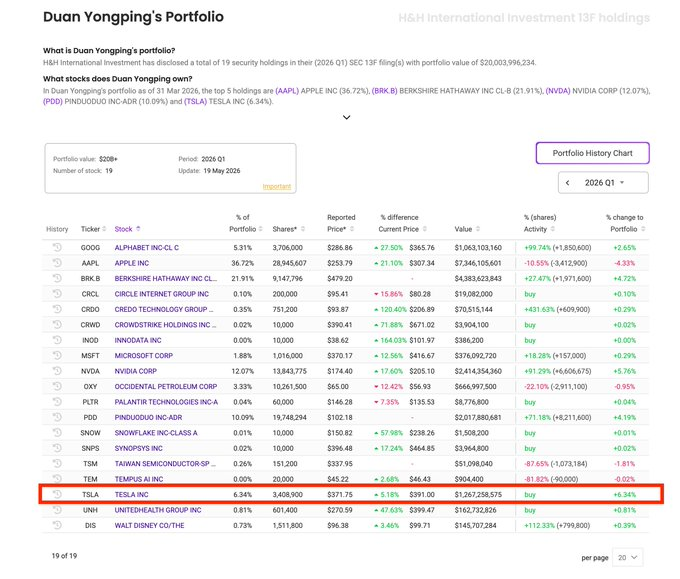Viewport: 680px width, 579px height.
Task: Open CREDO TECHNOLOGY GROUP link
Action: pyautogui.click(x=164, y=309)
